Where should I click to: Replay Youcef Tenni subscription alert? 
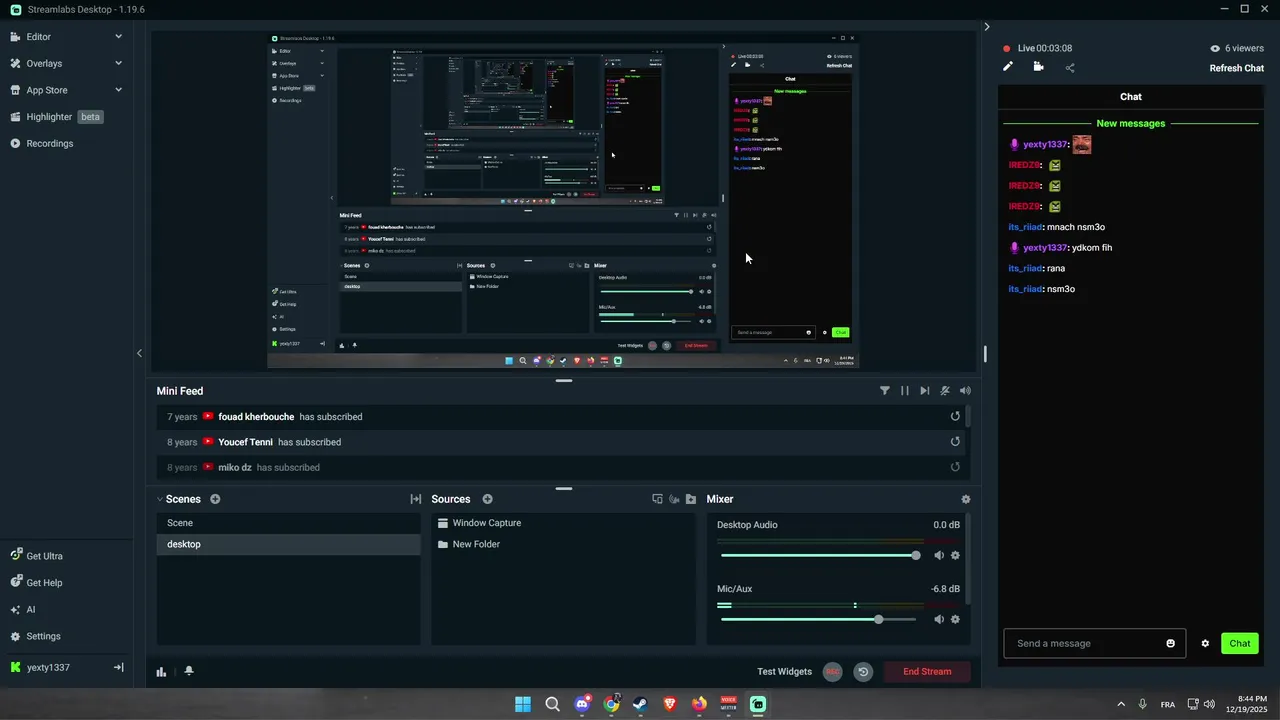[x=955, y=442]
